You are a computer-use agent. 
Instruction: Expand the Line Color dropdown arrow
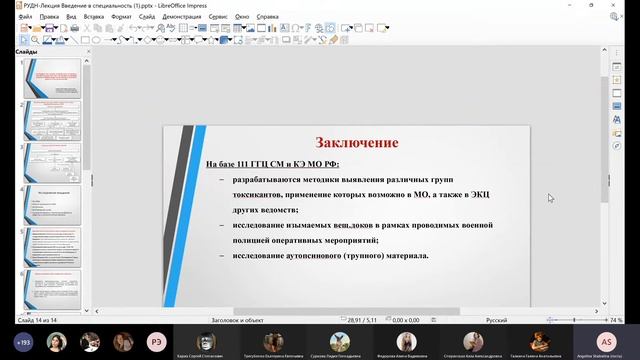(x=54, y=40)
